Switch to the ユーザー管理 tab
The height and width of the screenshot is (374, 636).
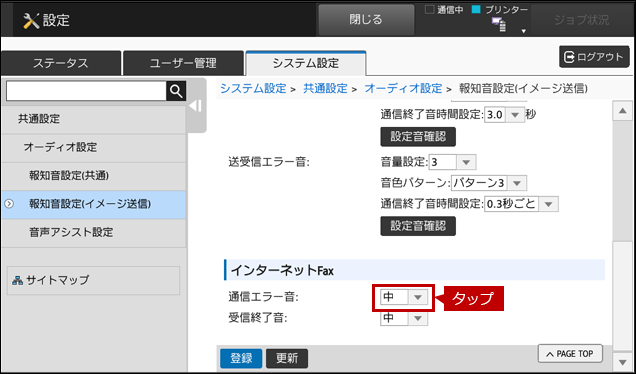(183, 63)
